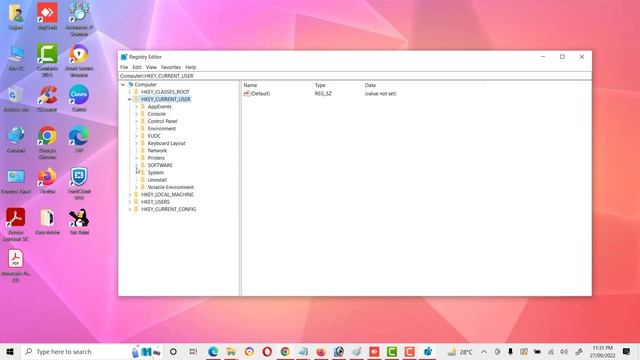This screenshot has width=640, height=360.
Task: Expand the AppEvents subkey
Action: 136,107
